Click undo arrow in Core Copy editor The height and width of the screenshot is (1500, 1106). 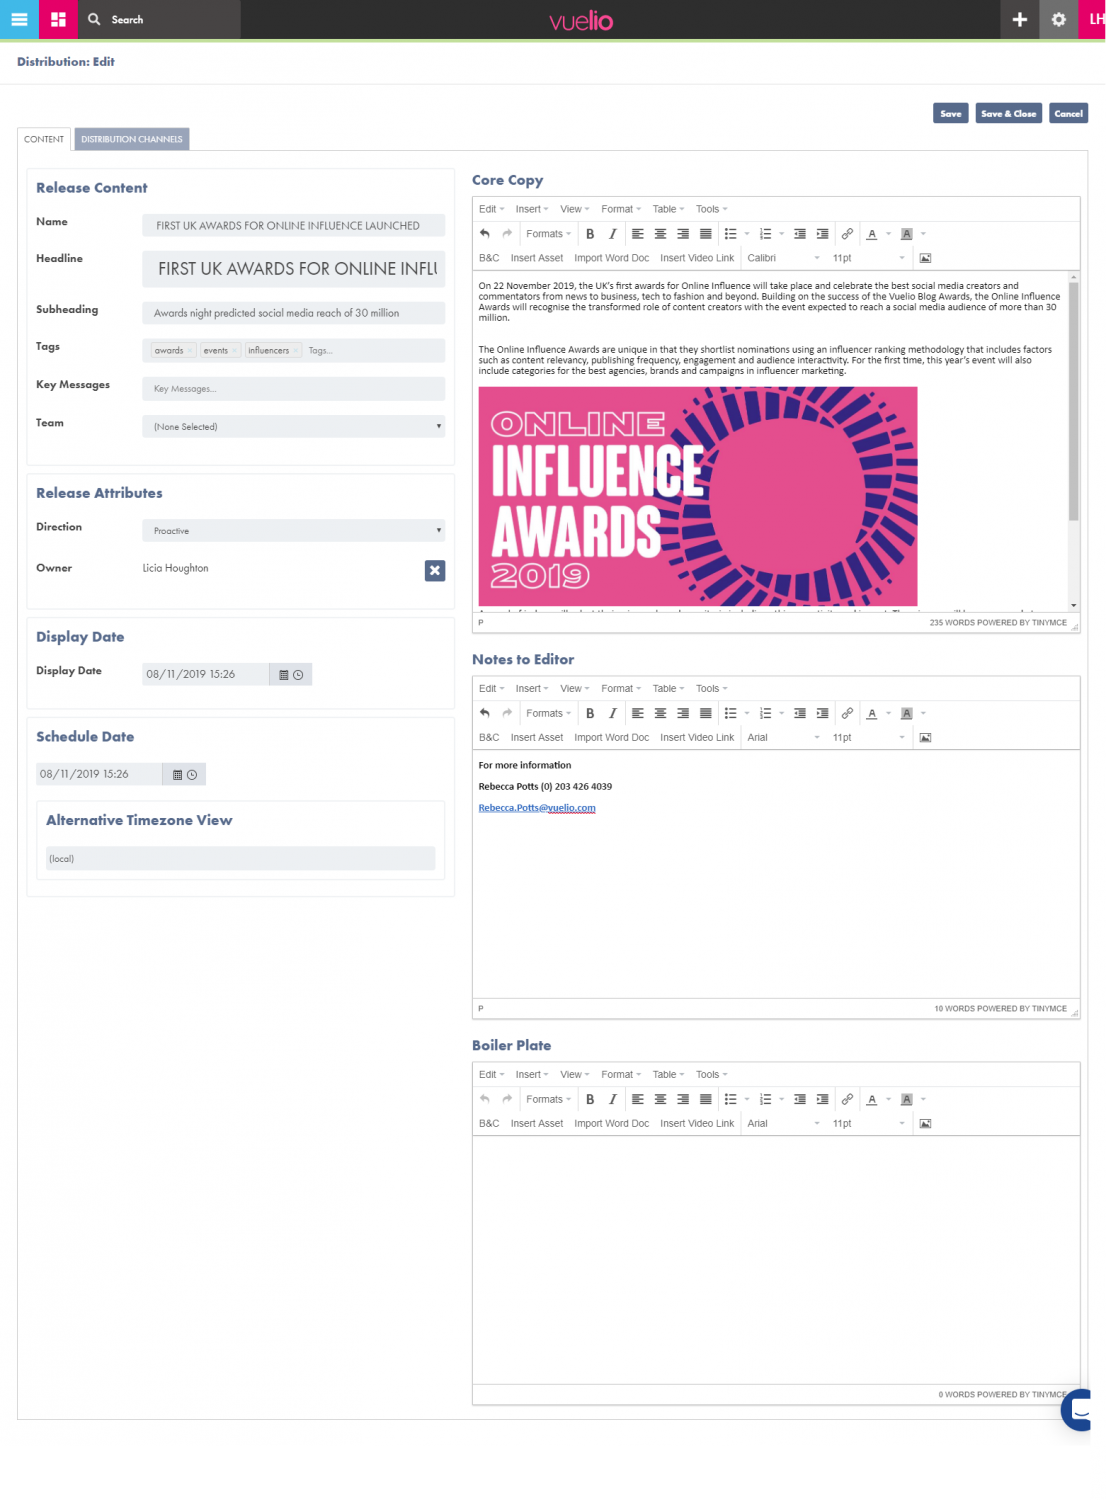485,234
